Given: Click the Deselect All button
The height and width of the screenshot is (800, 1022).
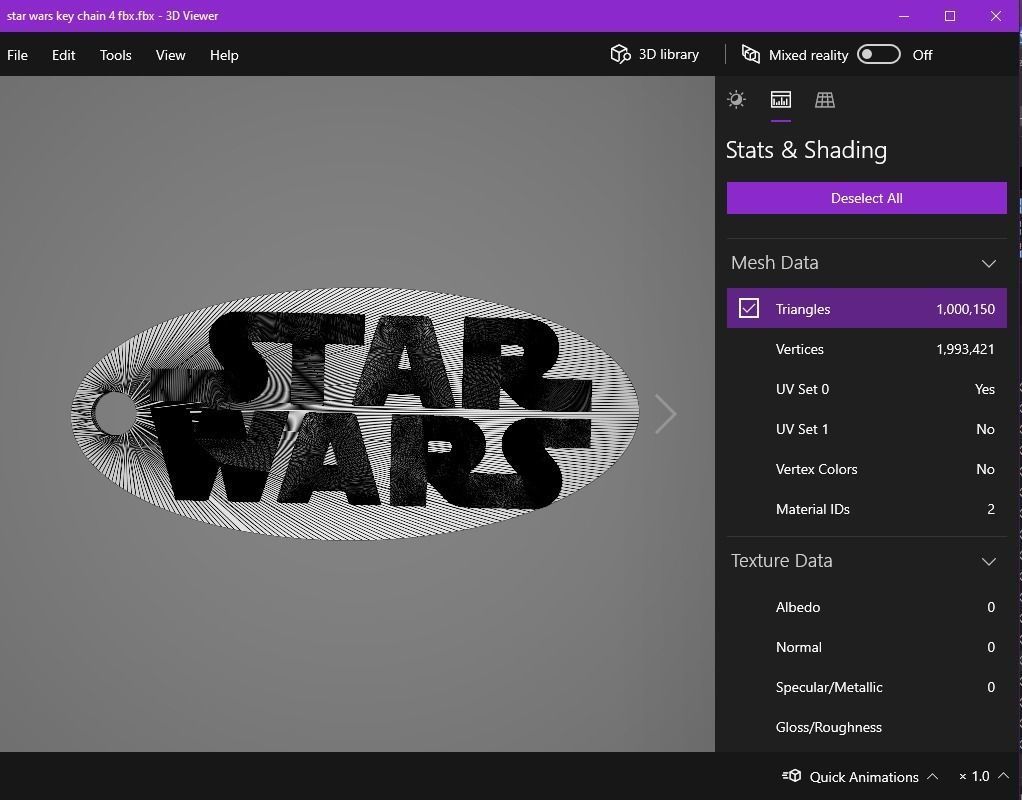Looking at the screenshot, I should [x=866, y=198].
